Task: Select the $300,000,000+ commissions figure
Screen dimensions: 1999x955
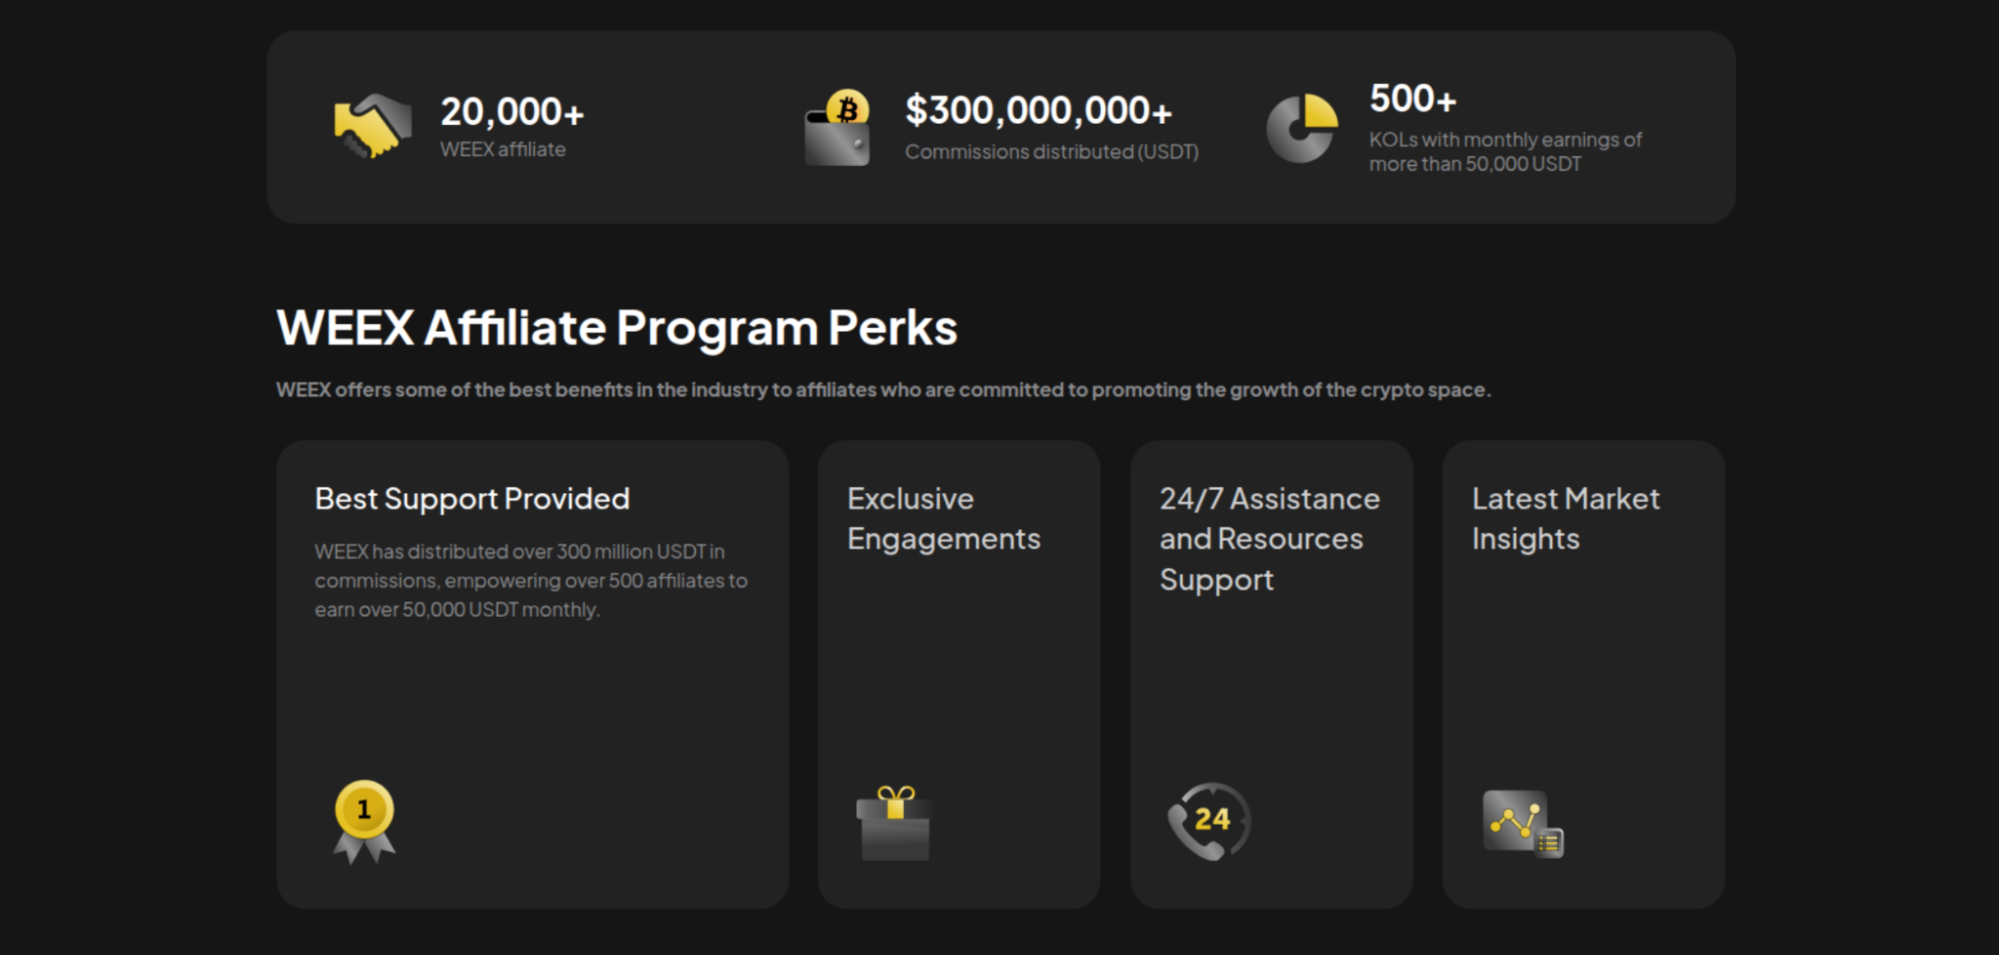Action: 1038,111
